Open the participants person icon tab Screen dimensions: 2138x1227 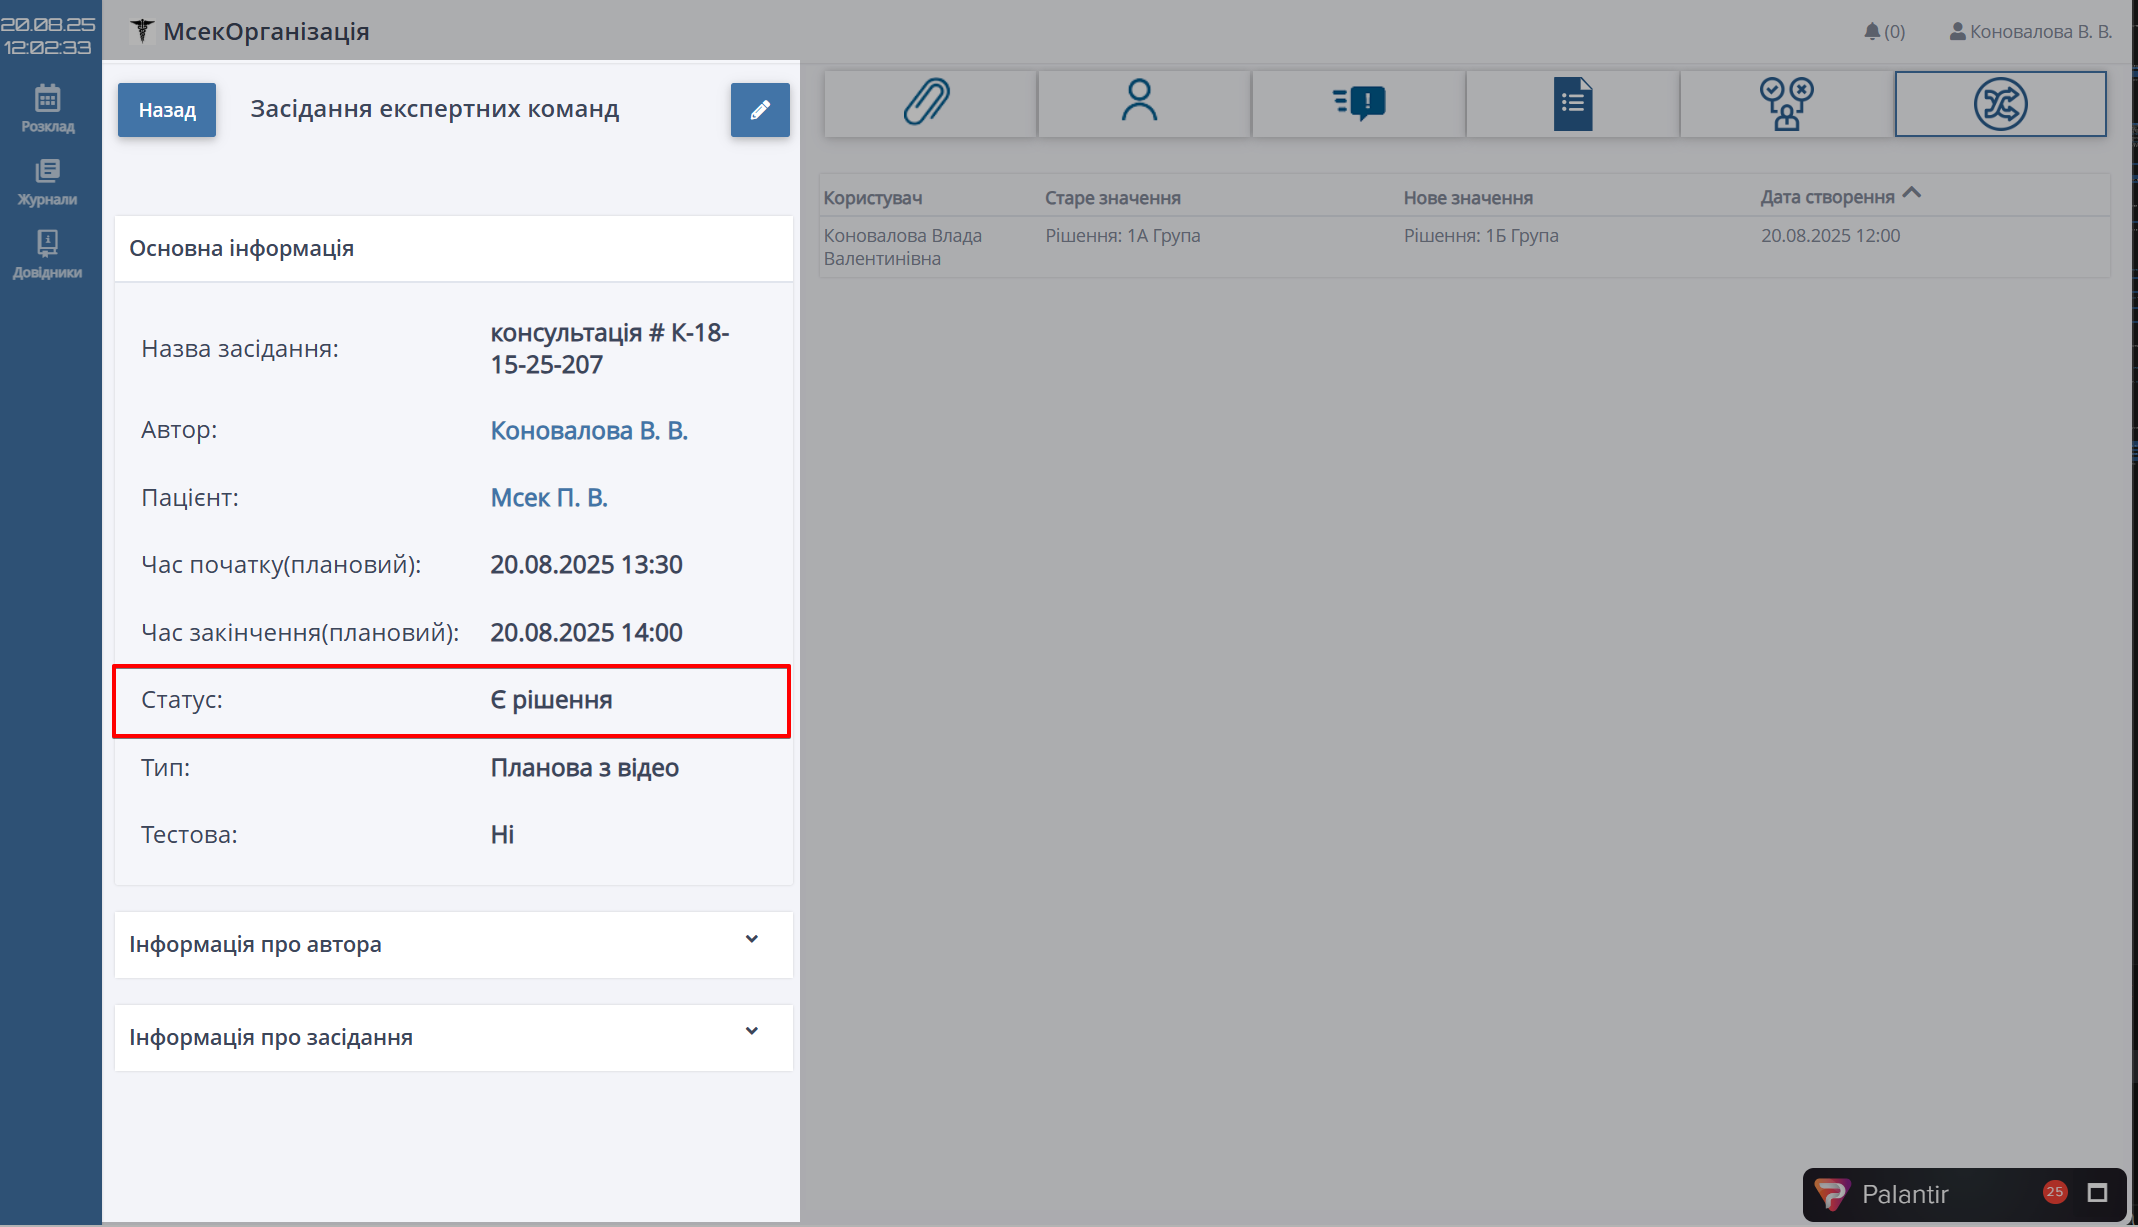pyautogui.click(x=1141, y=103)
